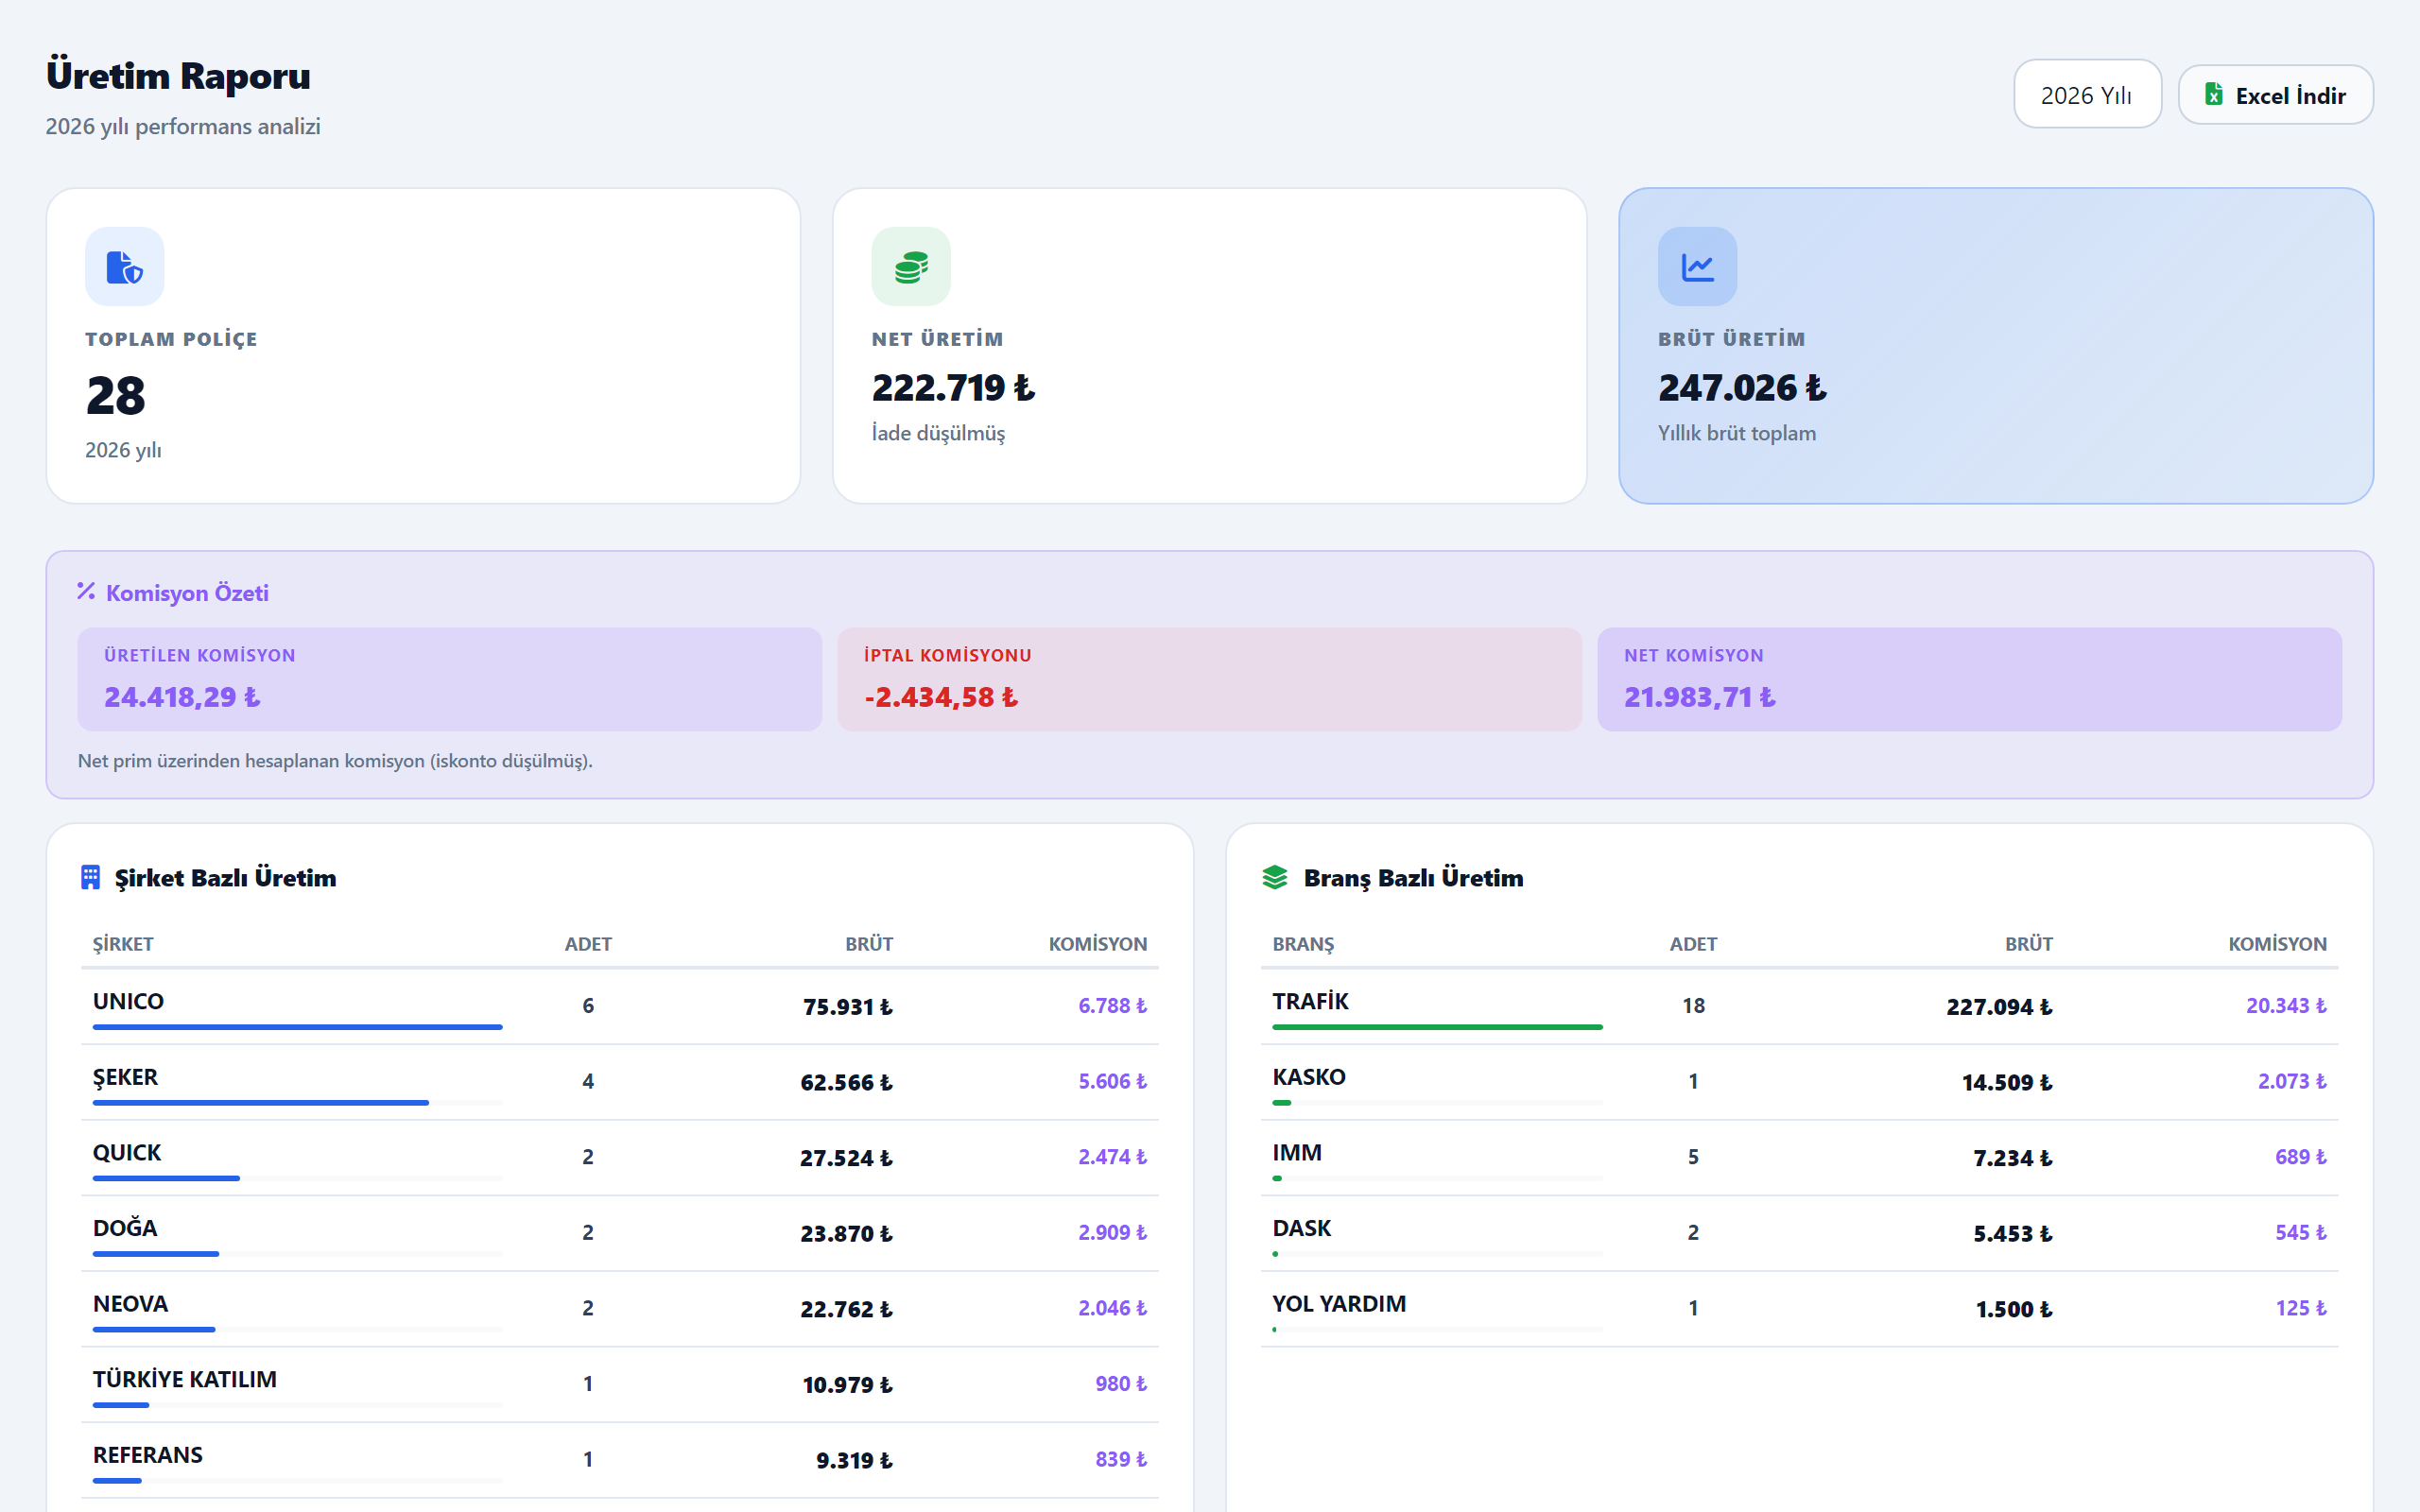Click the 1.500 ₺ gross value
This screenshot has height=1512, width=2420.
point(2014,1309)
